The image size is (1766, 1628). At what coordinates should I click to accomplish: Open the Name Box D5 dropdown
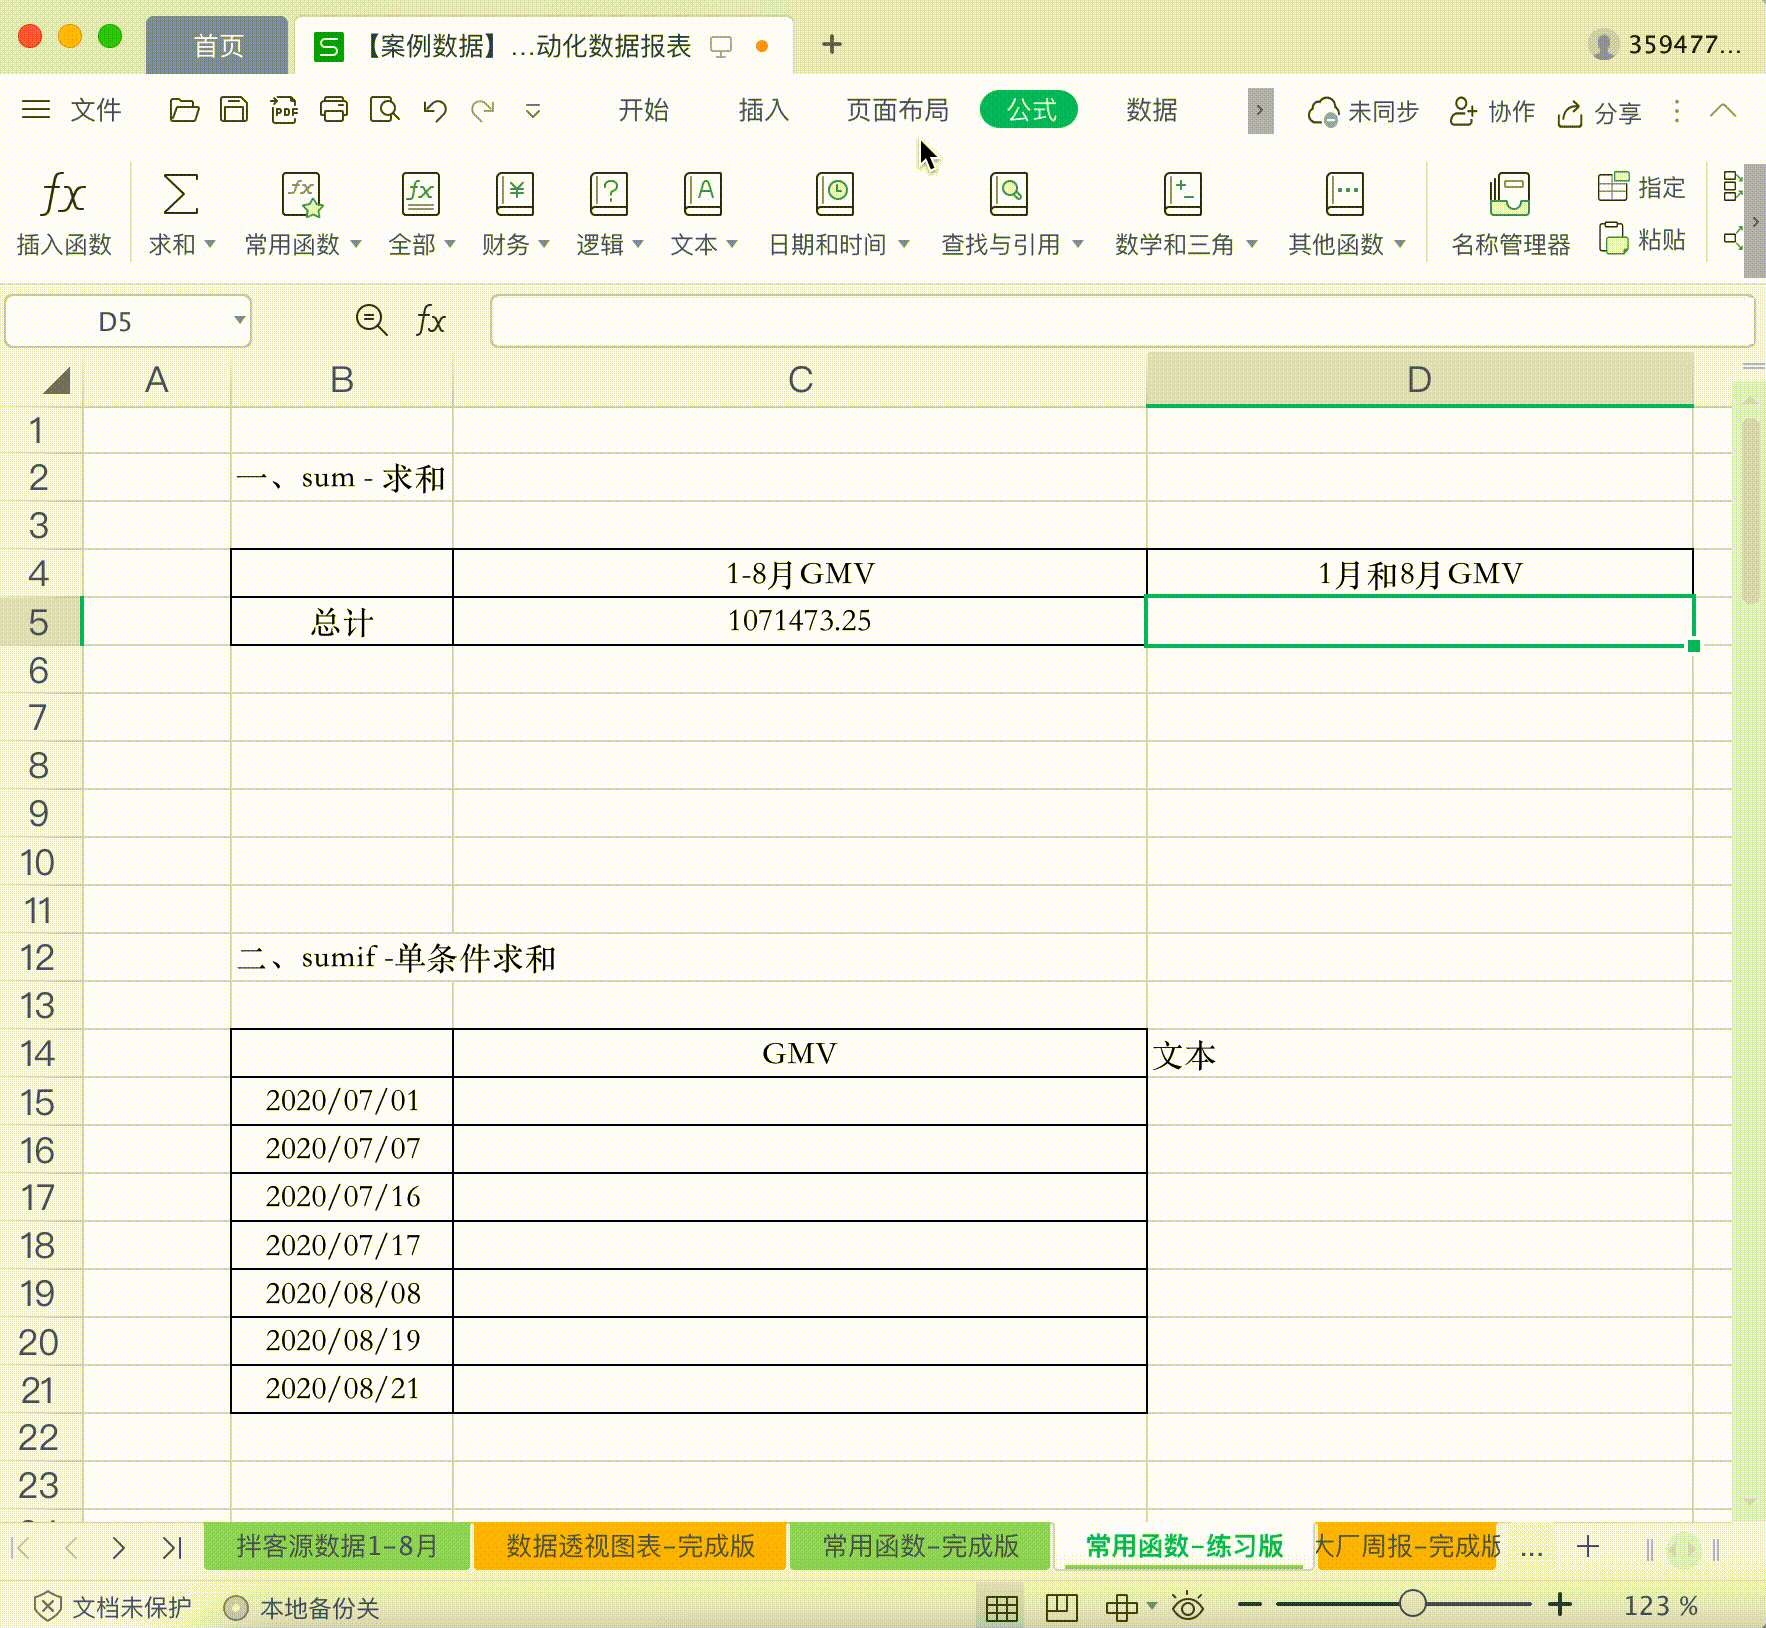click(x=239, y=321)
